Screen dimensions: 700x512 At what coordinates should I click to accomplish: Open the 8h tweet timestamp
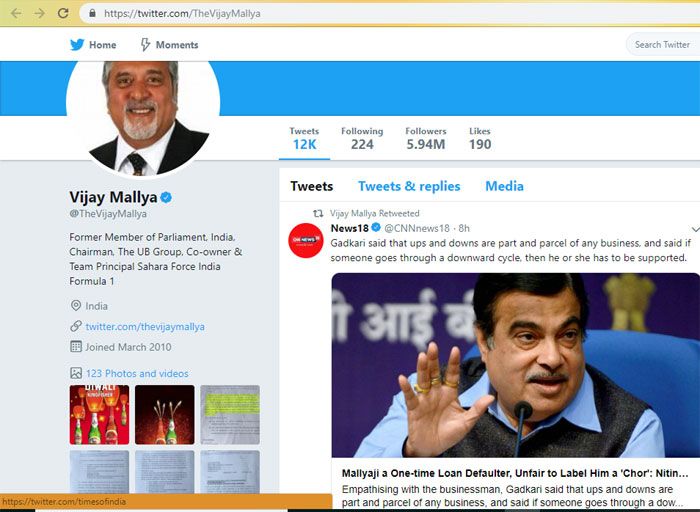464,228
